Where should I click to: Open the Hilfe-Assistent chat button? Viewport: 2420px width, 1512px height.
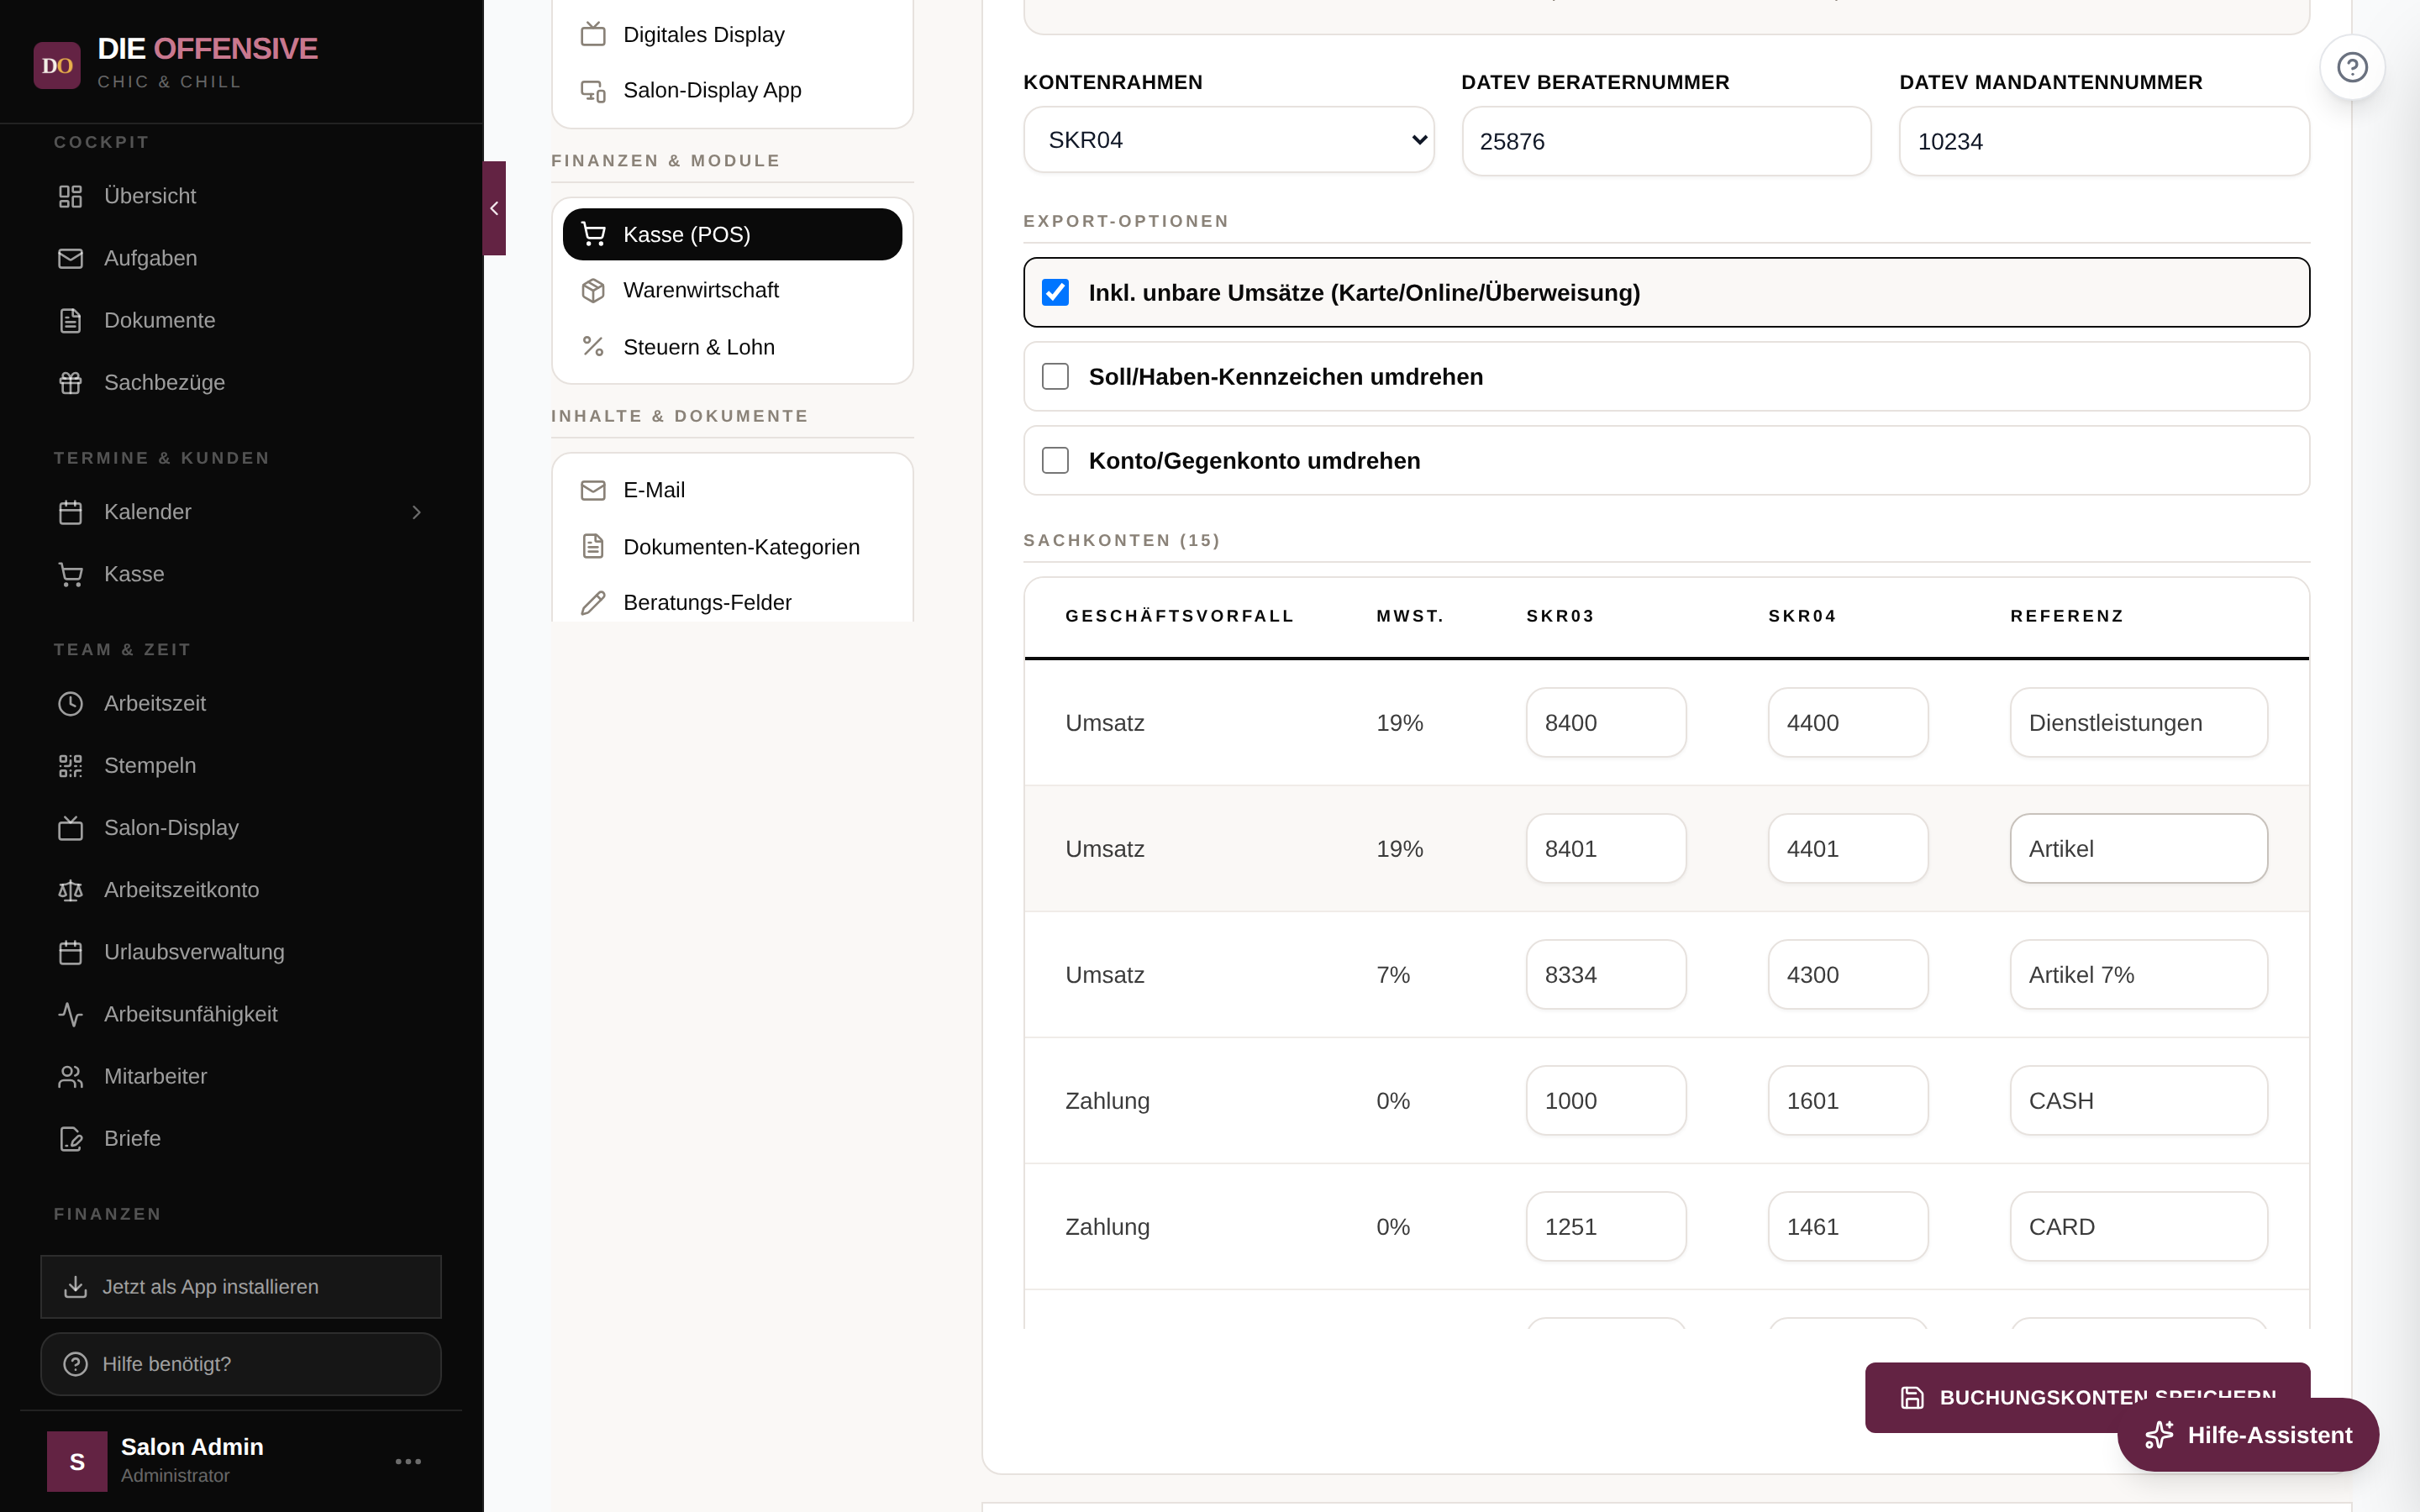(x=2247, y=1435)
